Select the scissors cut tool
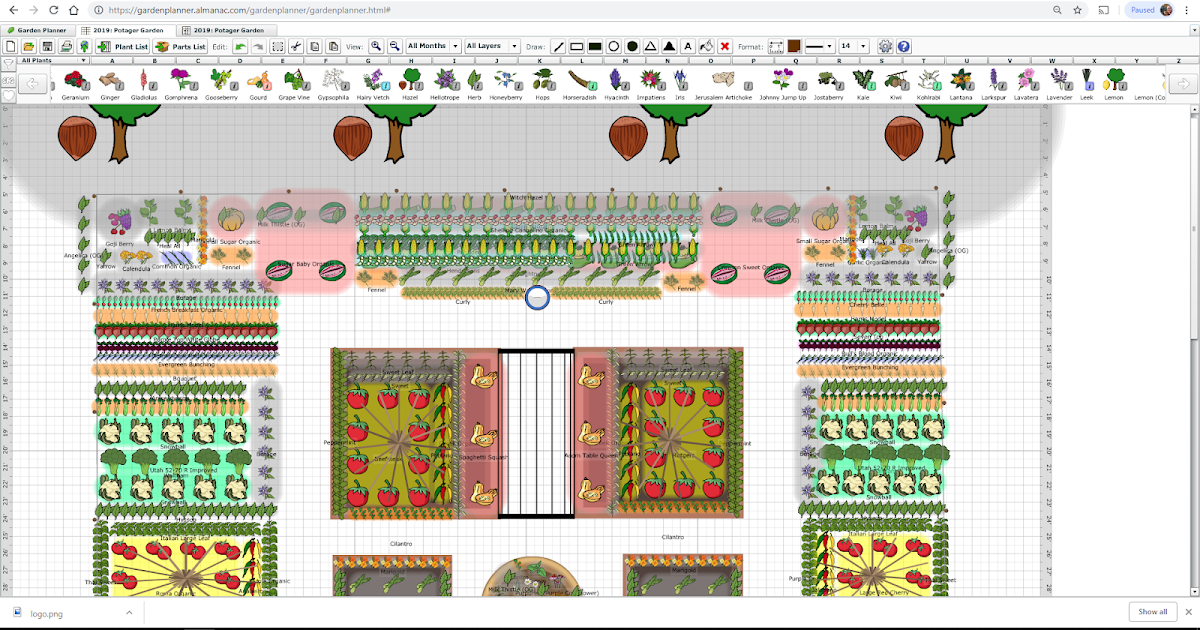Viewport: 1200px width, 630px height. coord(296,46)
